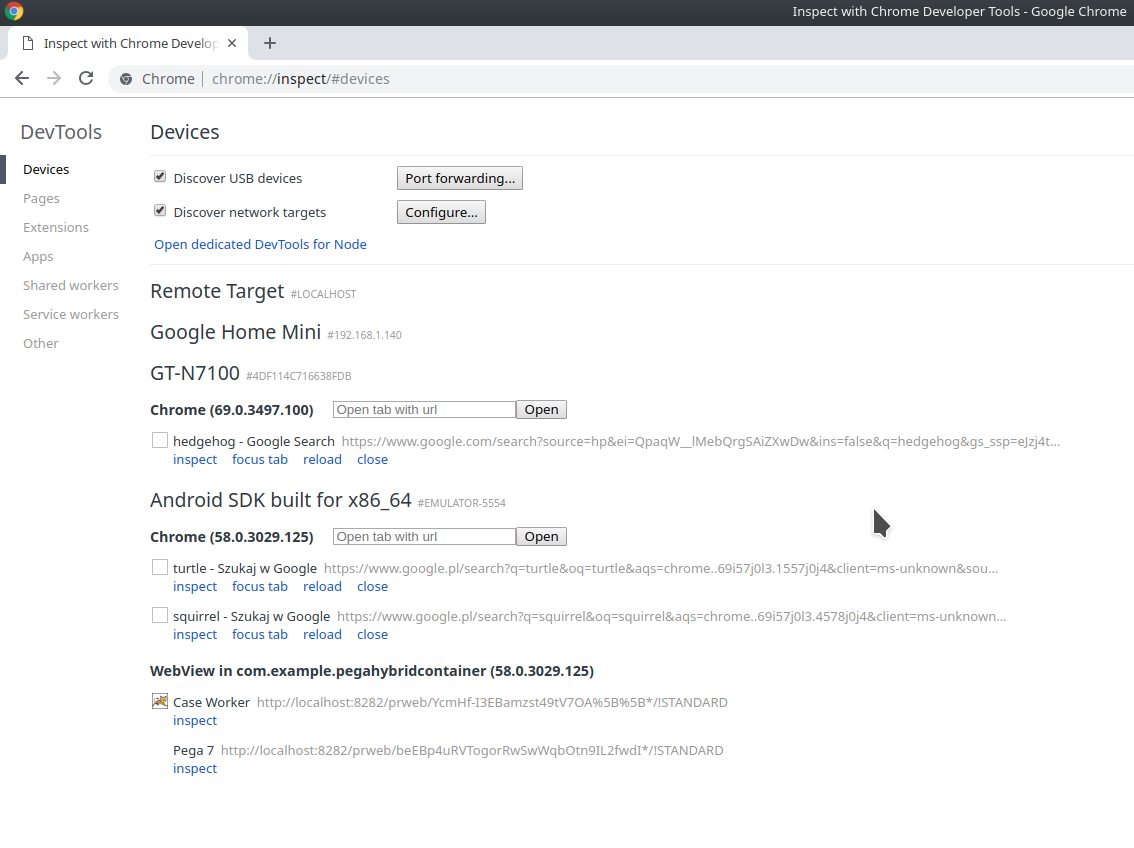The height and width of the screenshot is (848, 1134).
Task: Toggle Discover network targets checkbox
Action: (160, 211)
